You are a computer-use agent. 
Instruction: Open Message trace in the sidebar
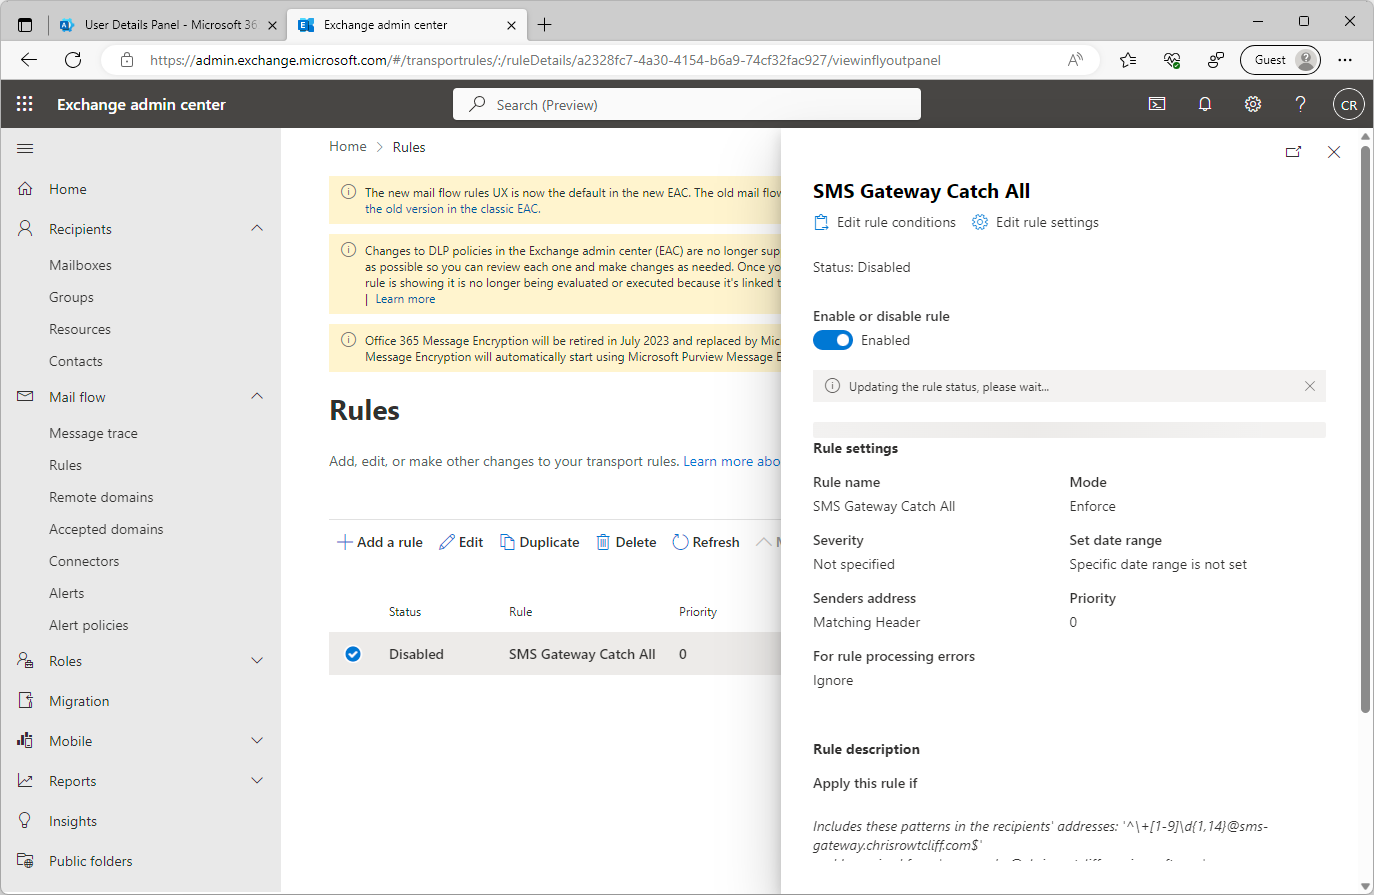(93, 432)
